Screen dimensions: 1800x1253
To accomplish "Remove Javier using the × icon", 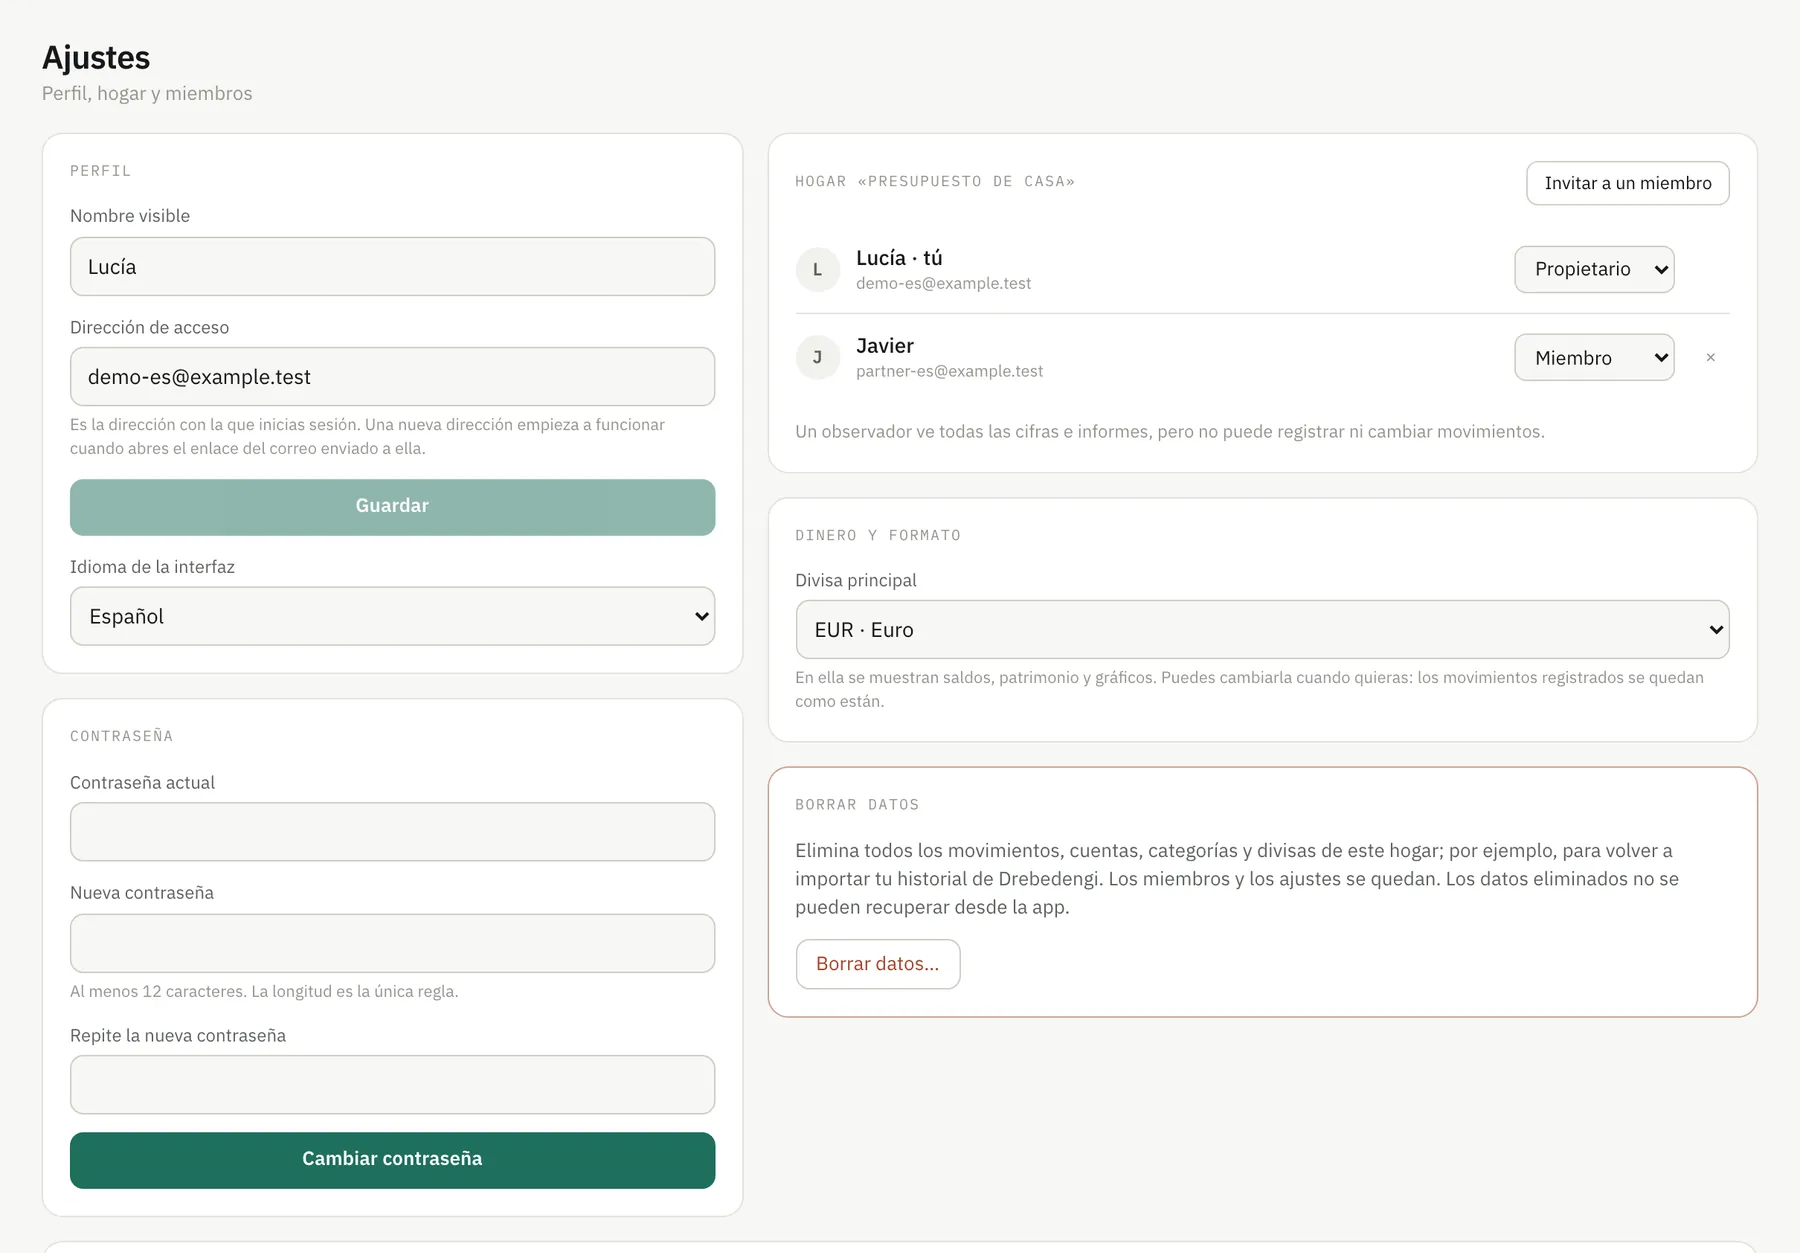I will tap(1710, 357).
